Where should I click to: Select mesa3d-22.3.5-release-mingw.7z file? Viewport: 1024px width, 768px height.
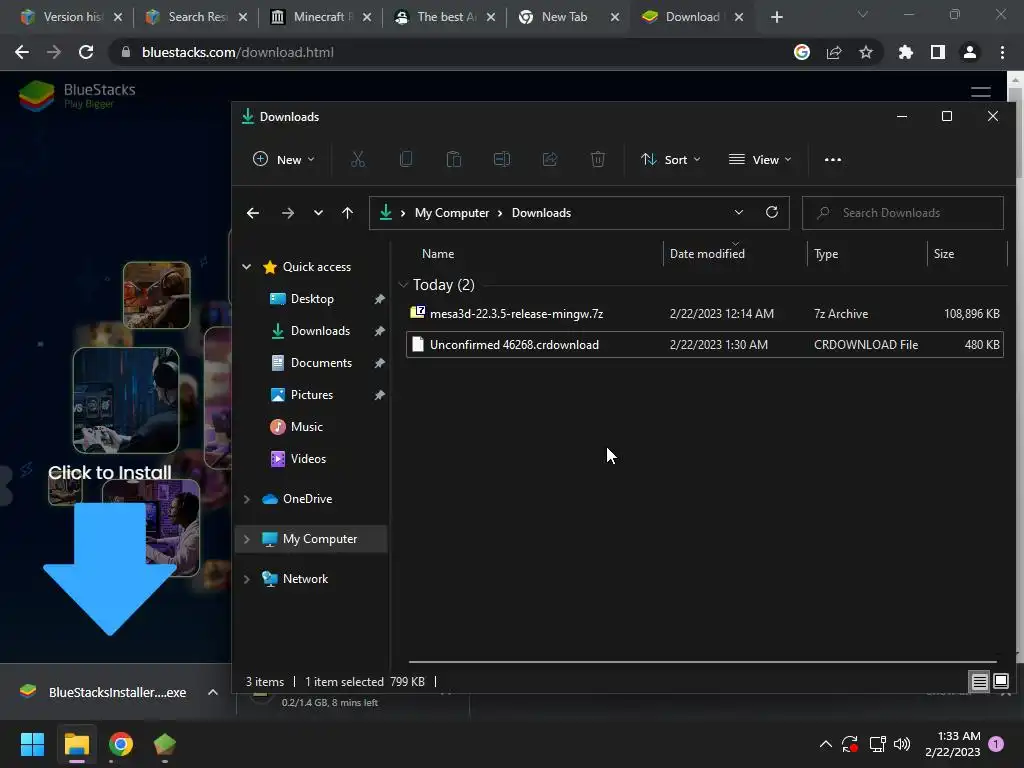tap(705, 313)
